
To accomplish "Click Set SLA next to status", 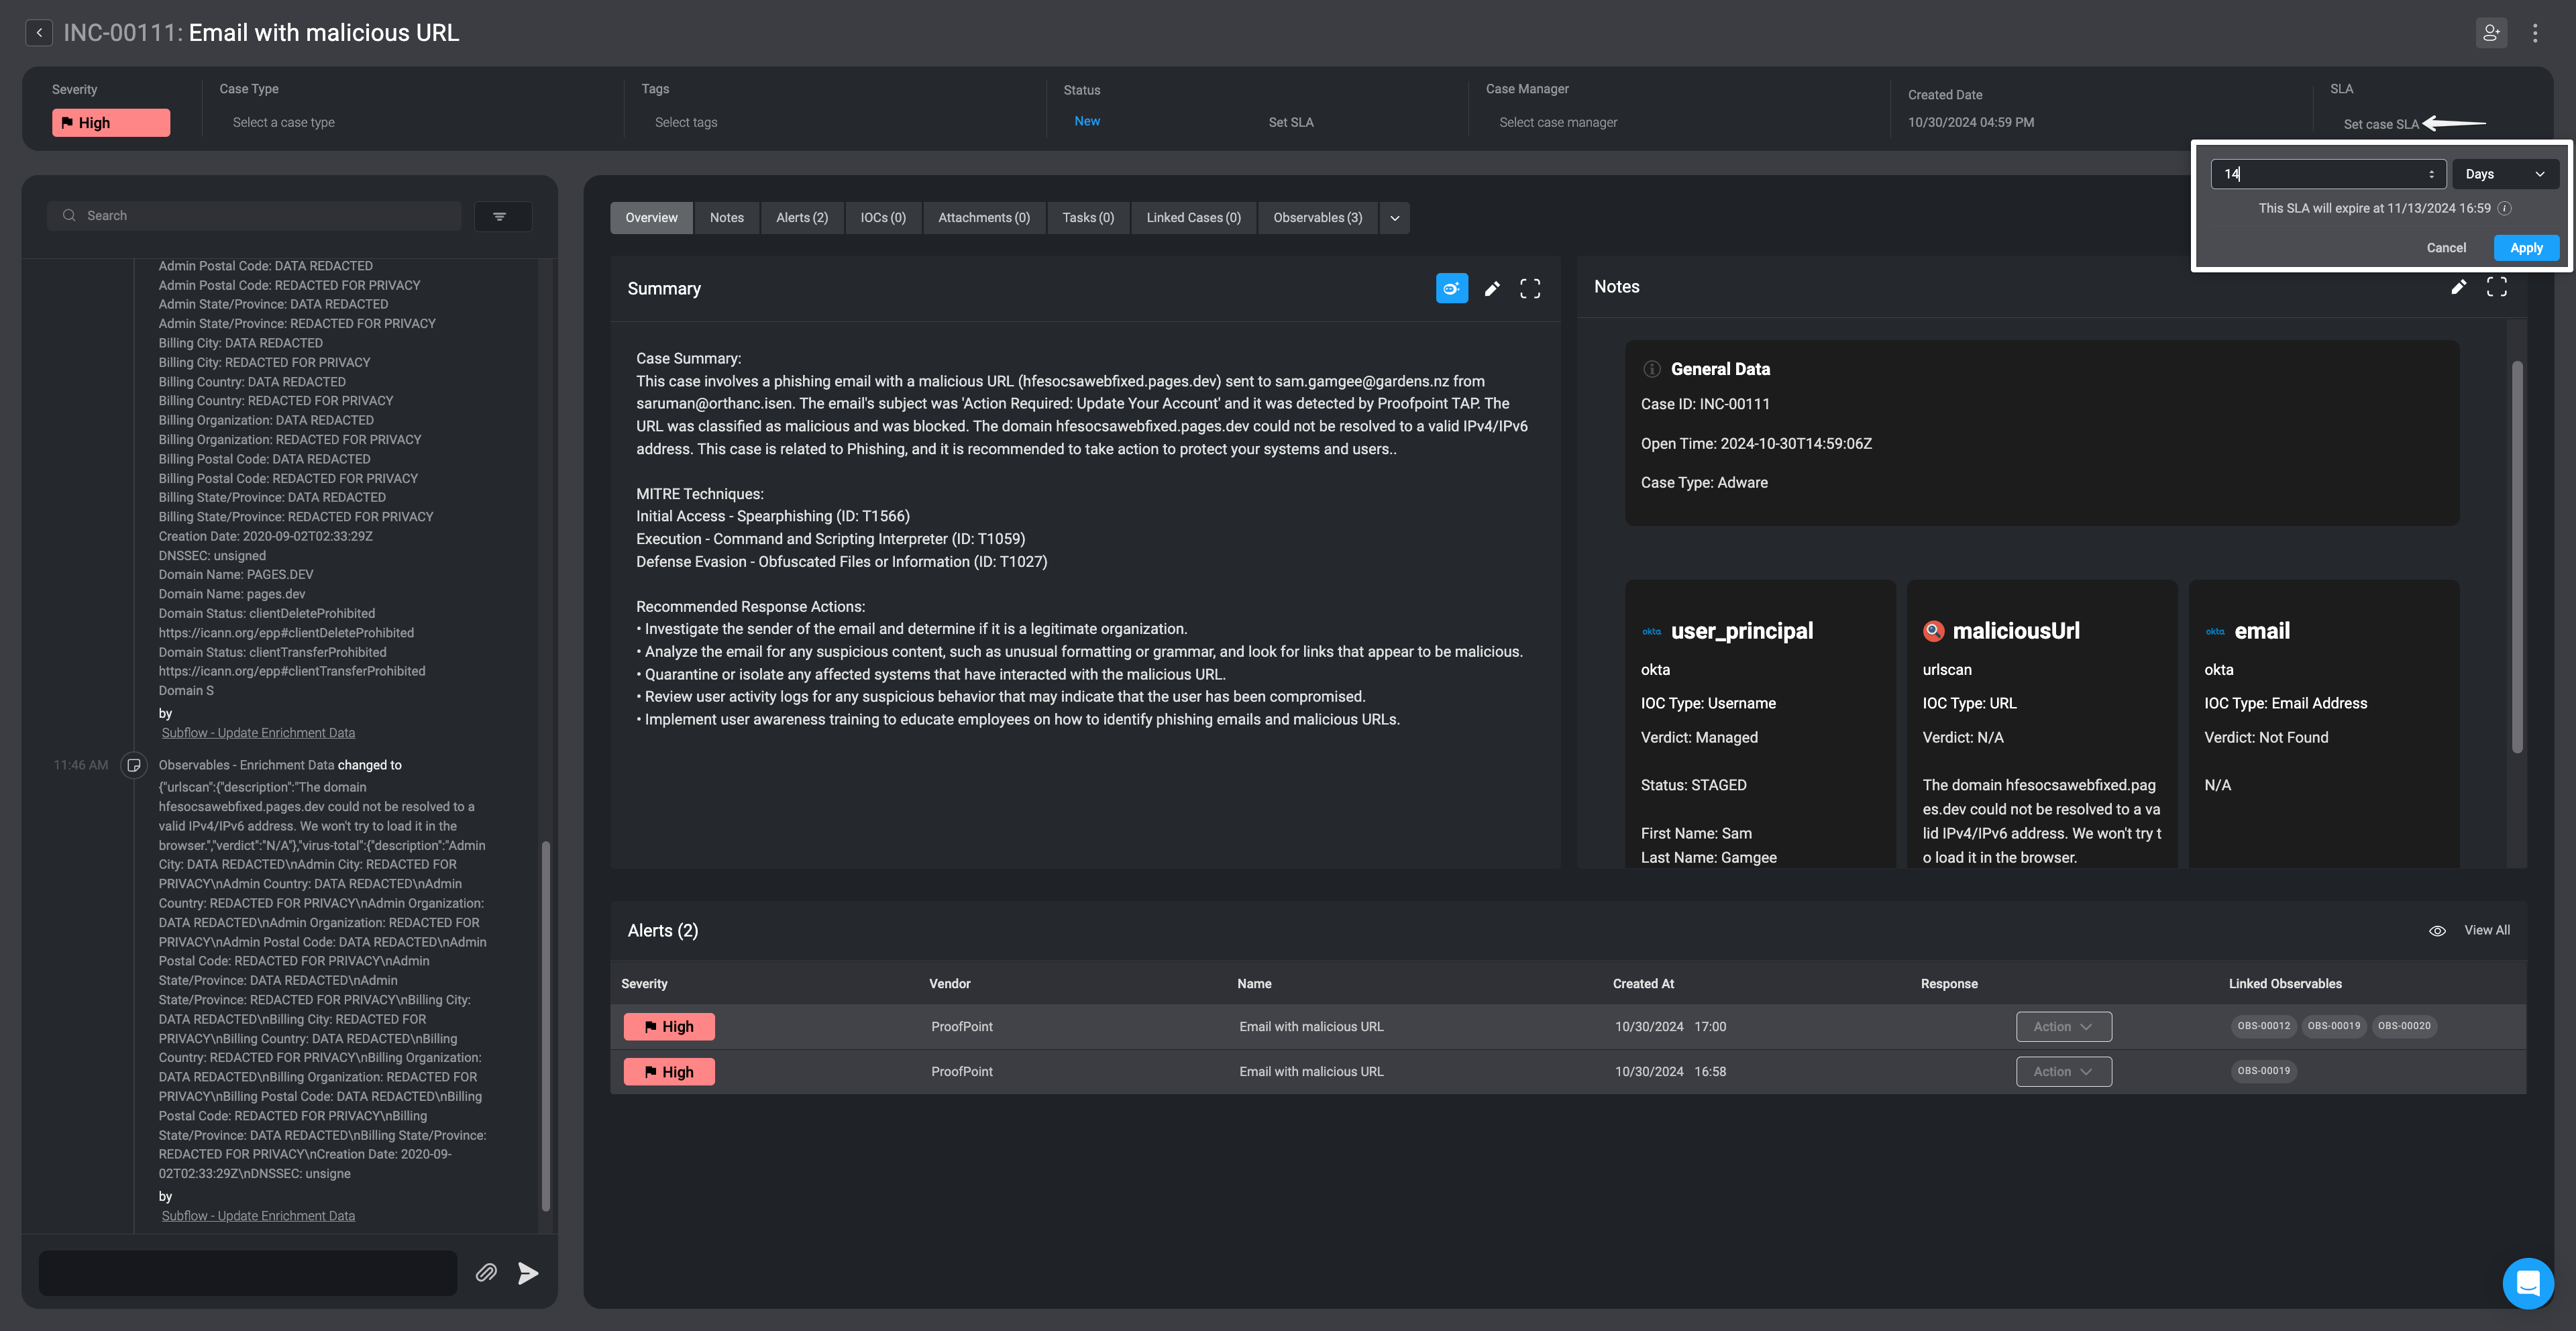I will click(x=1291, y=123).
